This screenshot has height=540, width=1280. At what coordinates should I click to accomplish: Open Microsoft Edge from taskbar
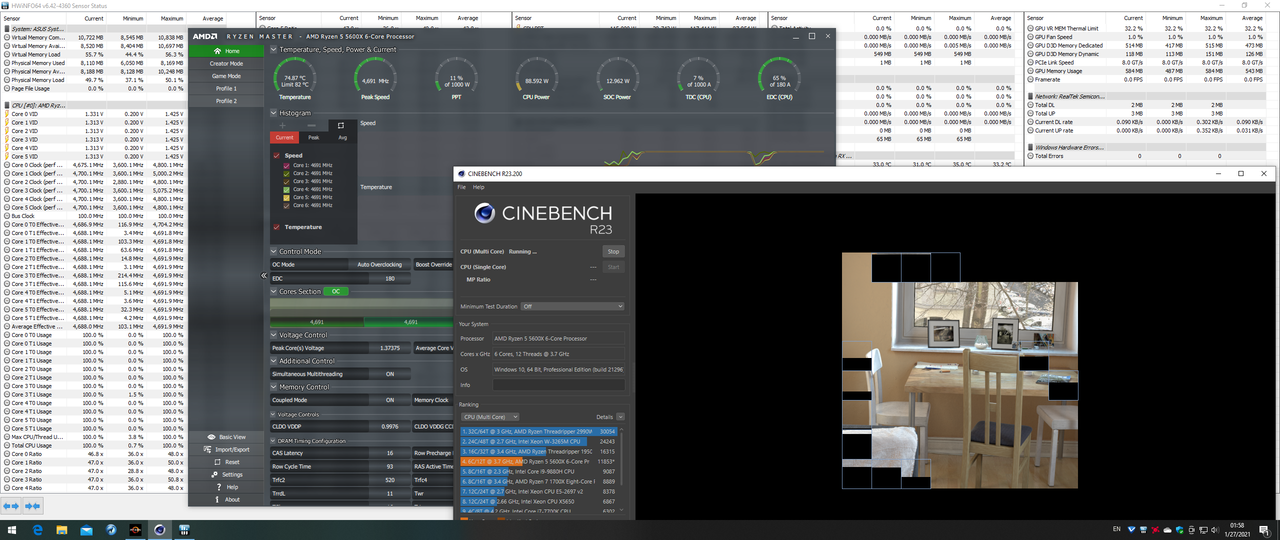pyautogui.click(x=38, y=529)
